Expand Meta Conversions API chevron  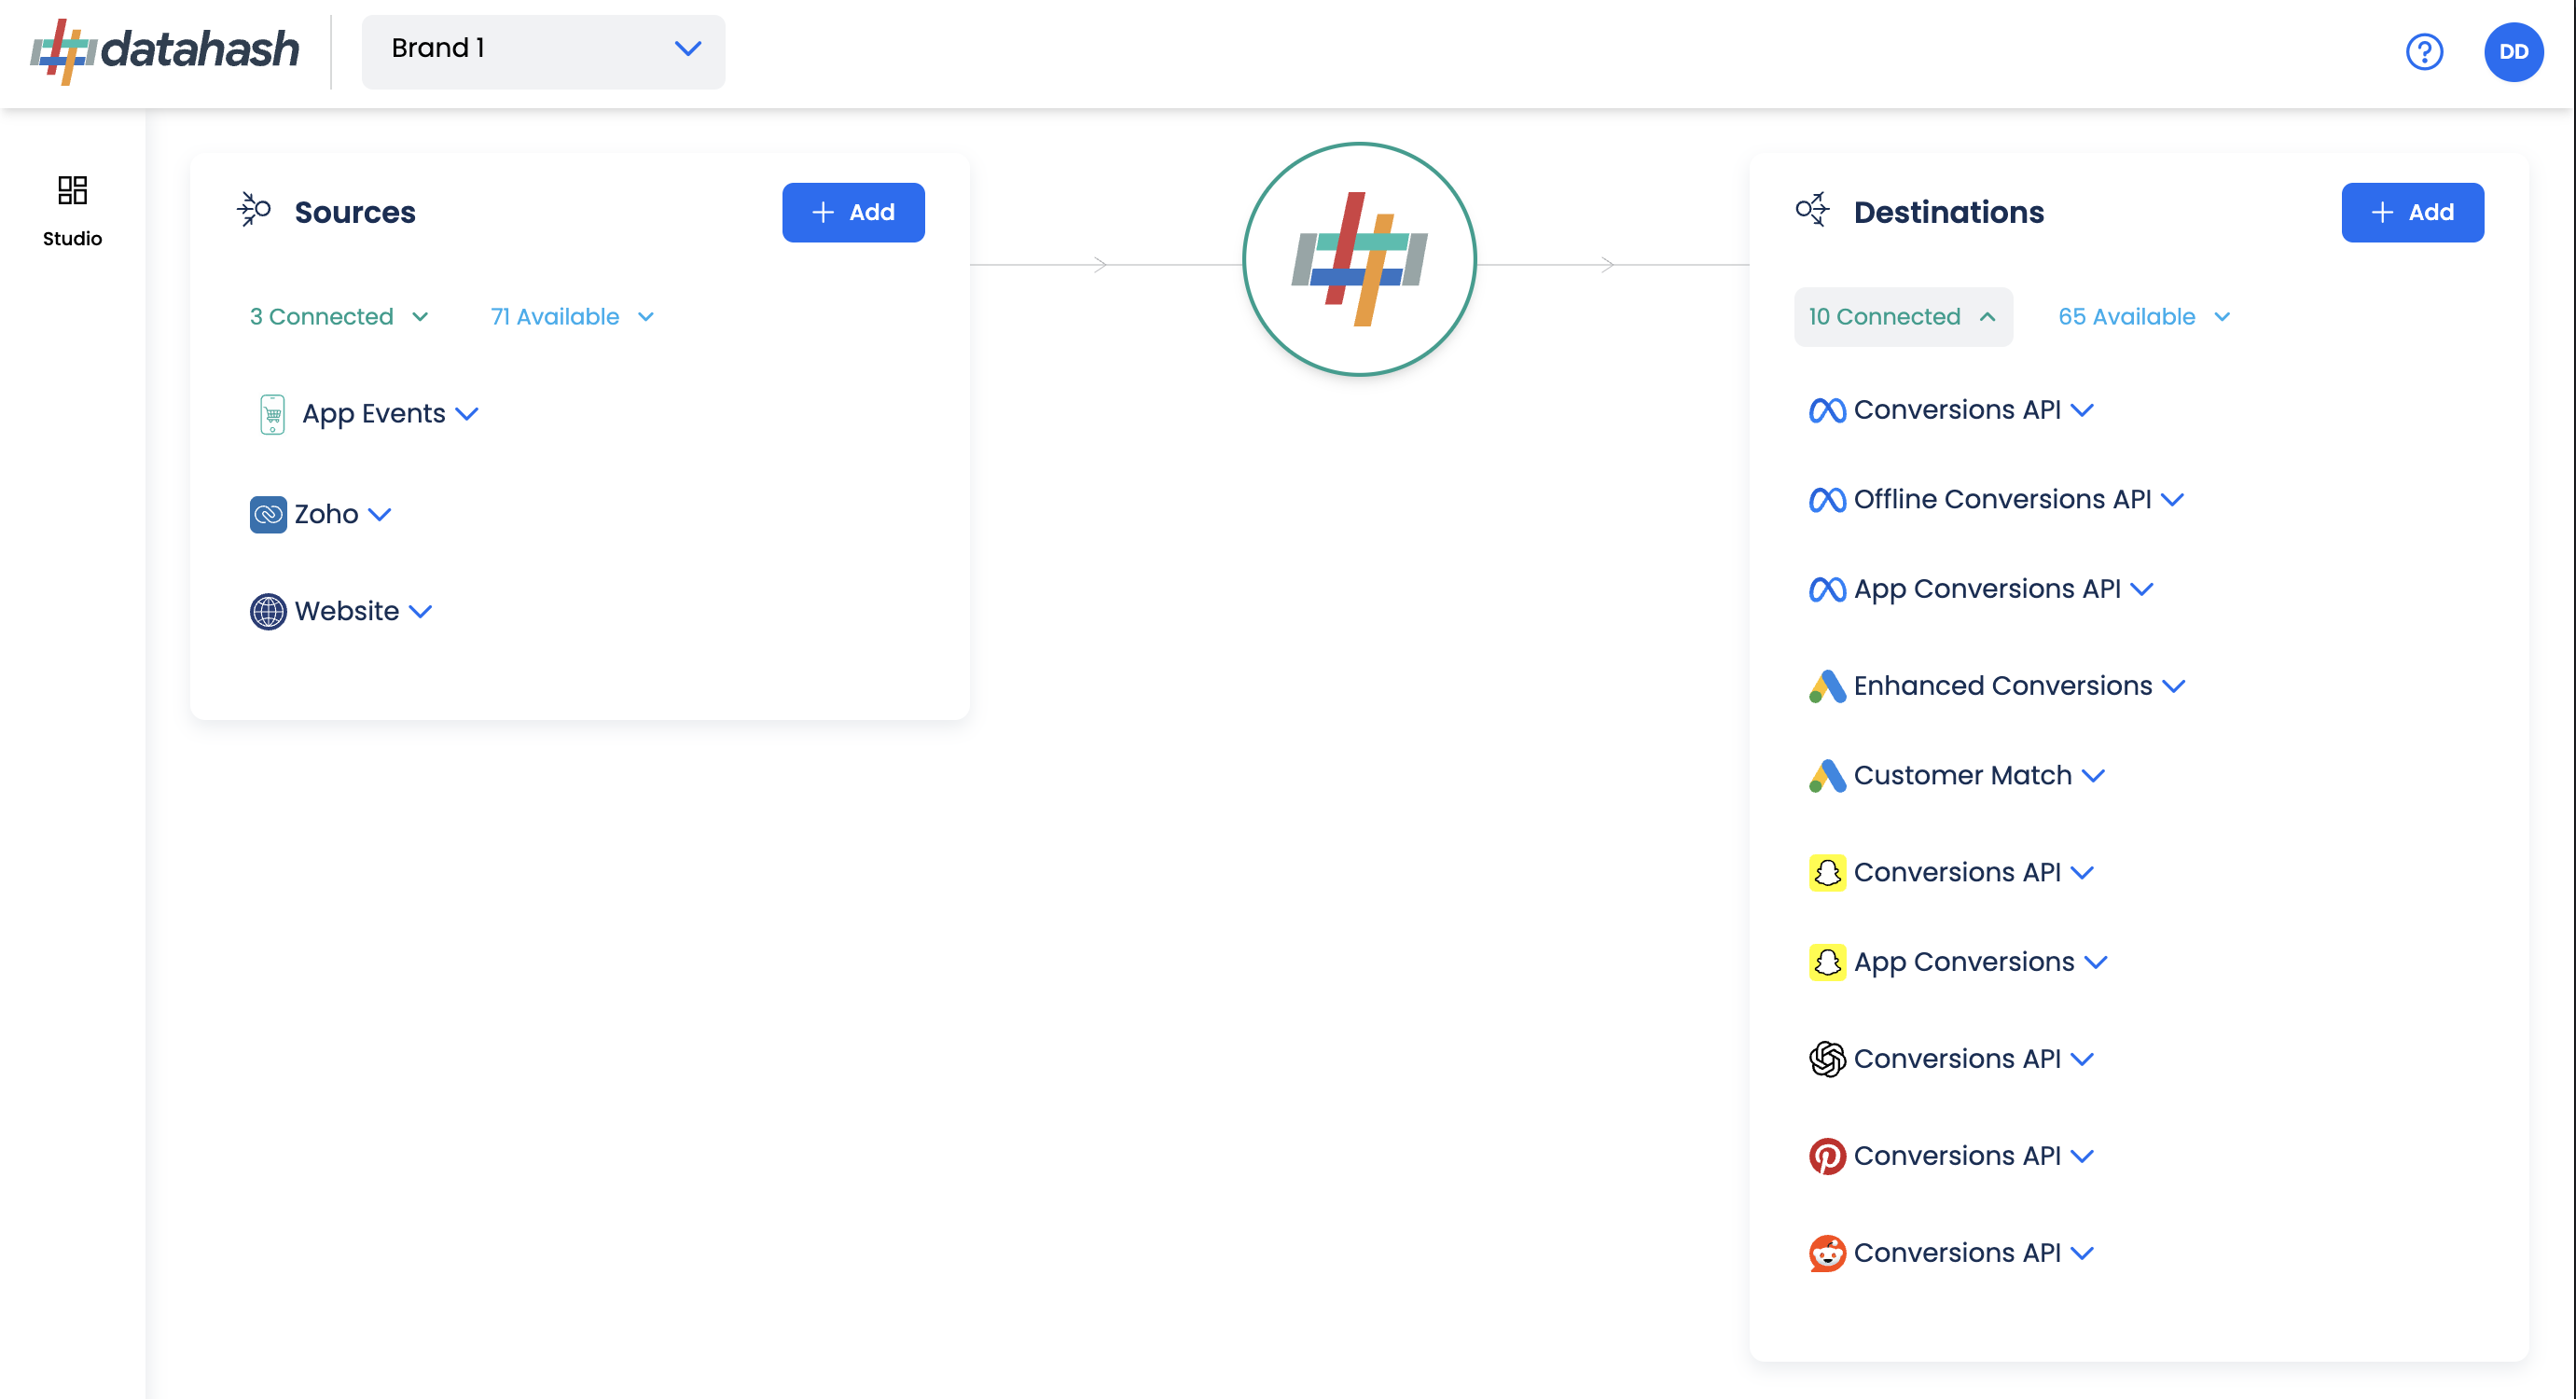(2083, 410)
